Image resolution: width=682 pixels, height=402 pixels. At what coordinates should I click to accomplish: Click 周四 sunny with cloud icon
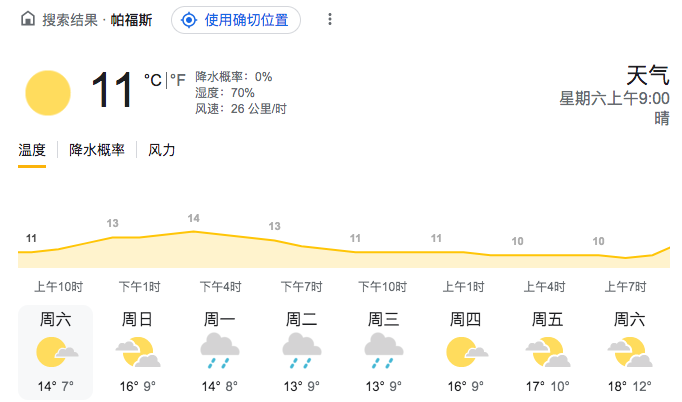pos(465,352)
